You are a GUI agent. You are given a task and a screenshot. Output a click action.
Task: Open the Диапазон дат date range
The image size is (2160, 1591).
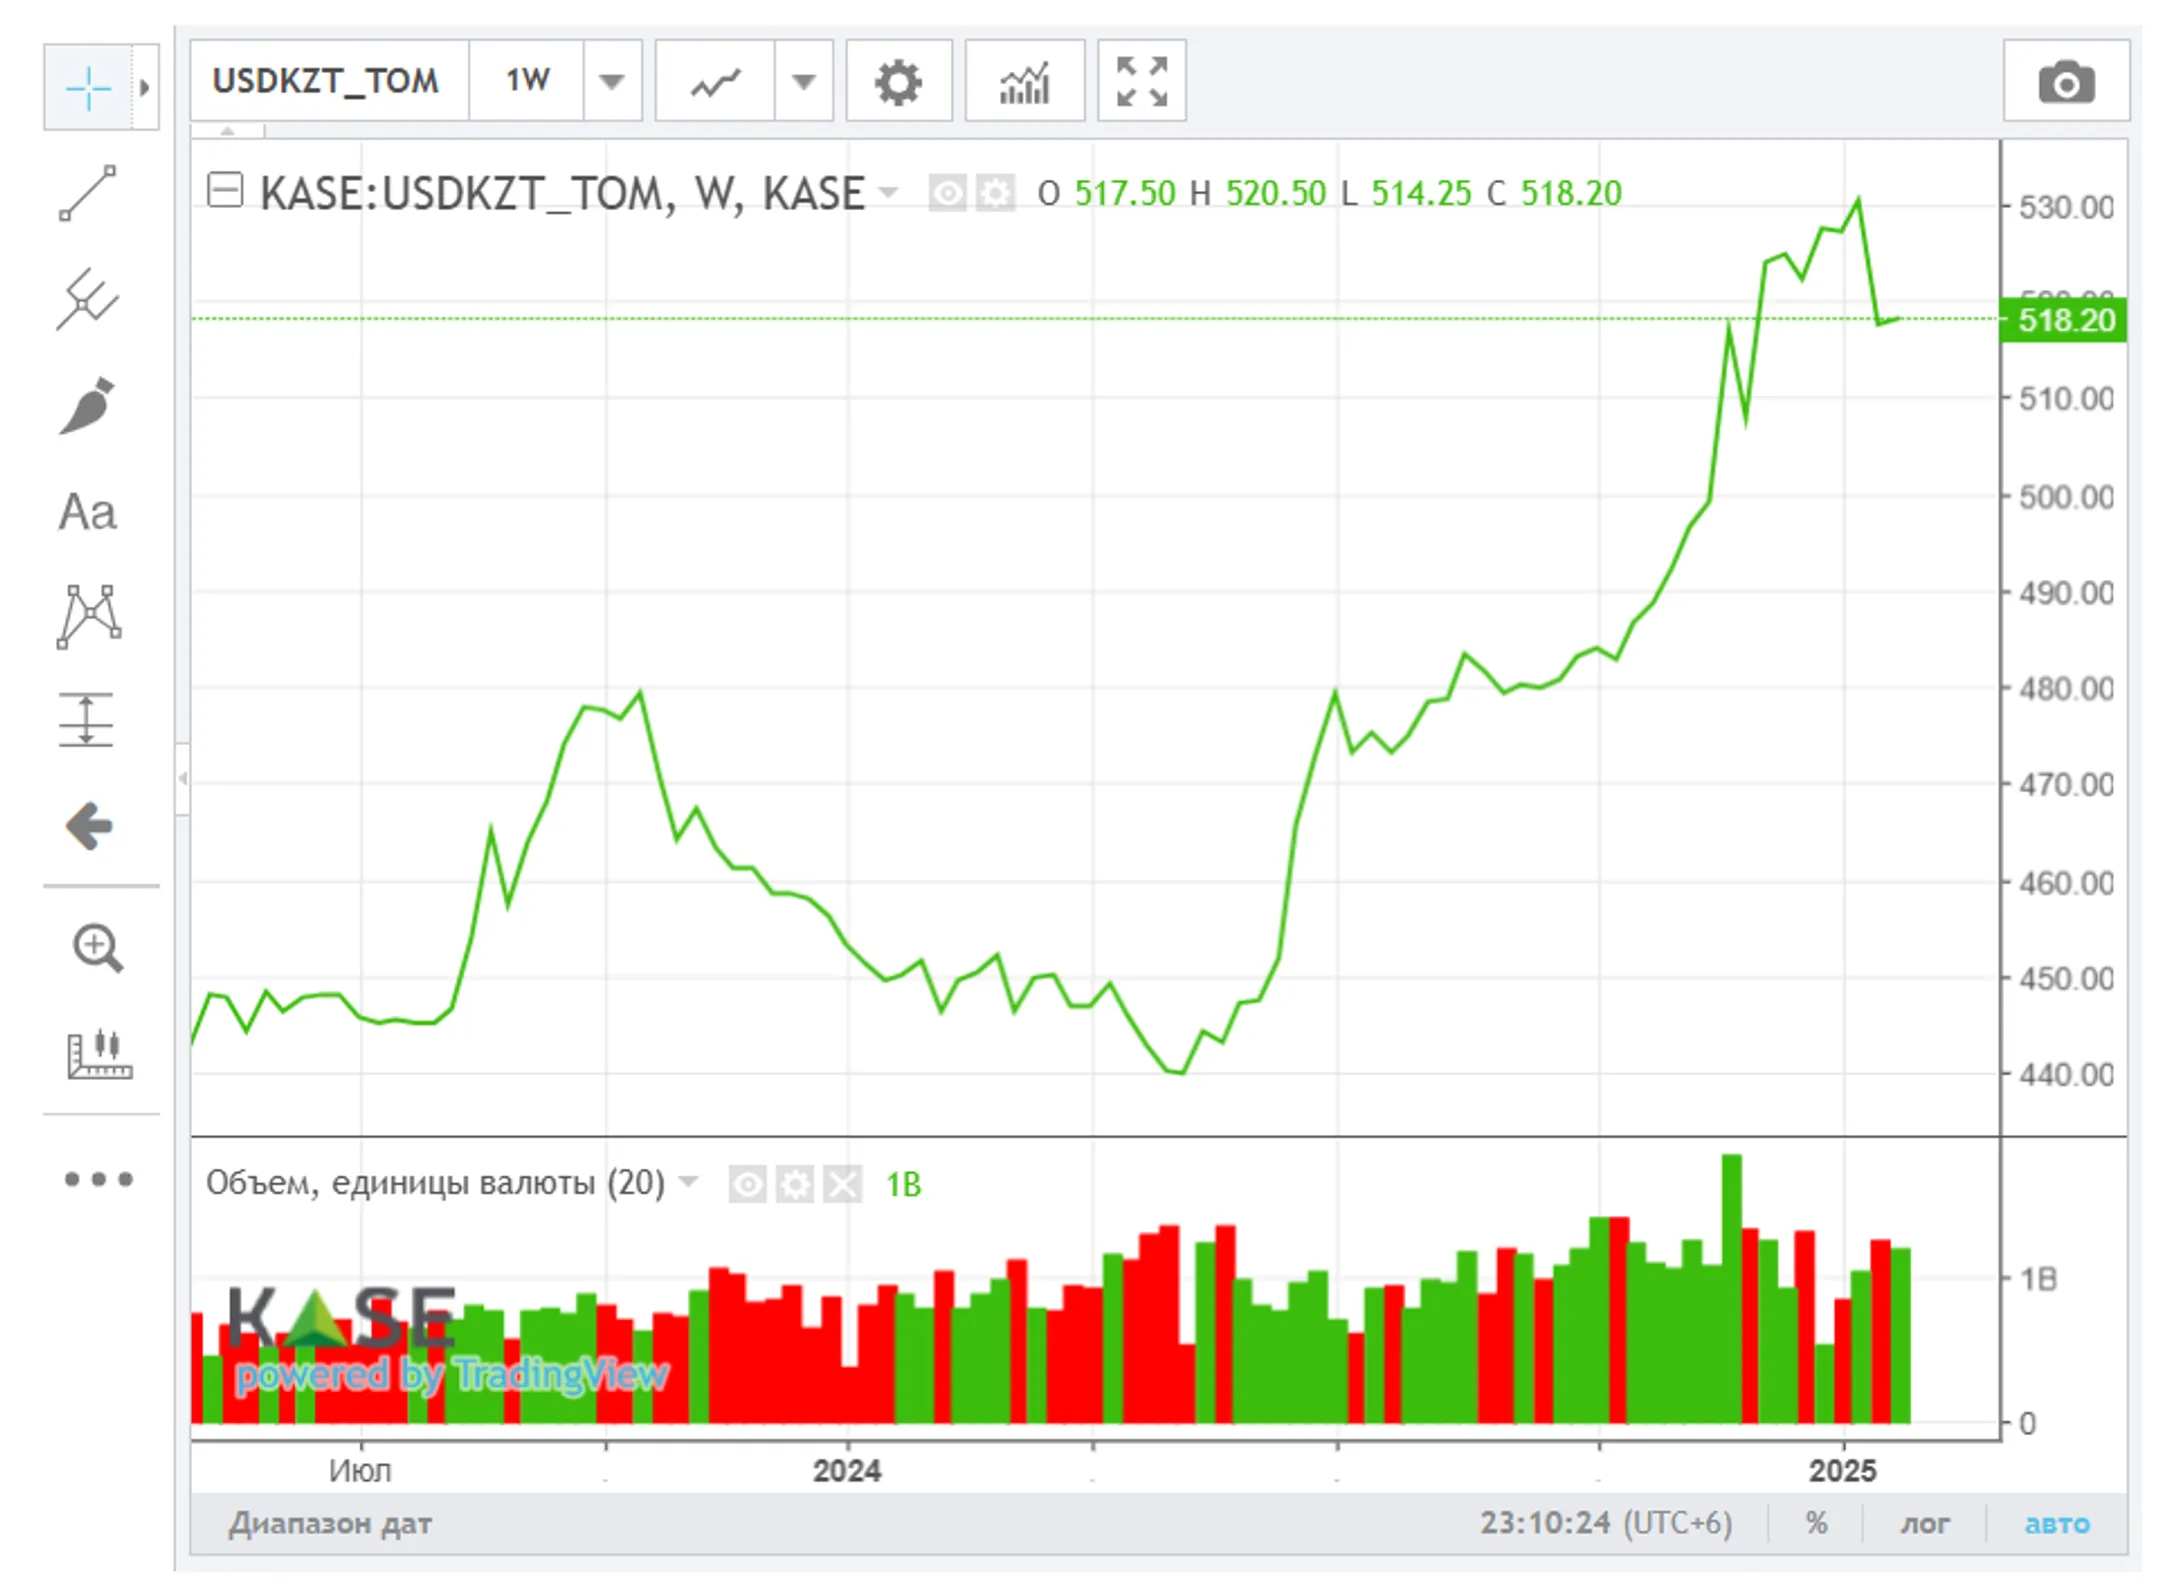point(330,1523)
